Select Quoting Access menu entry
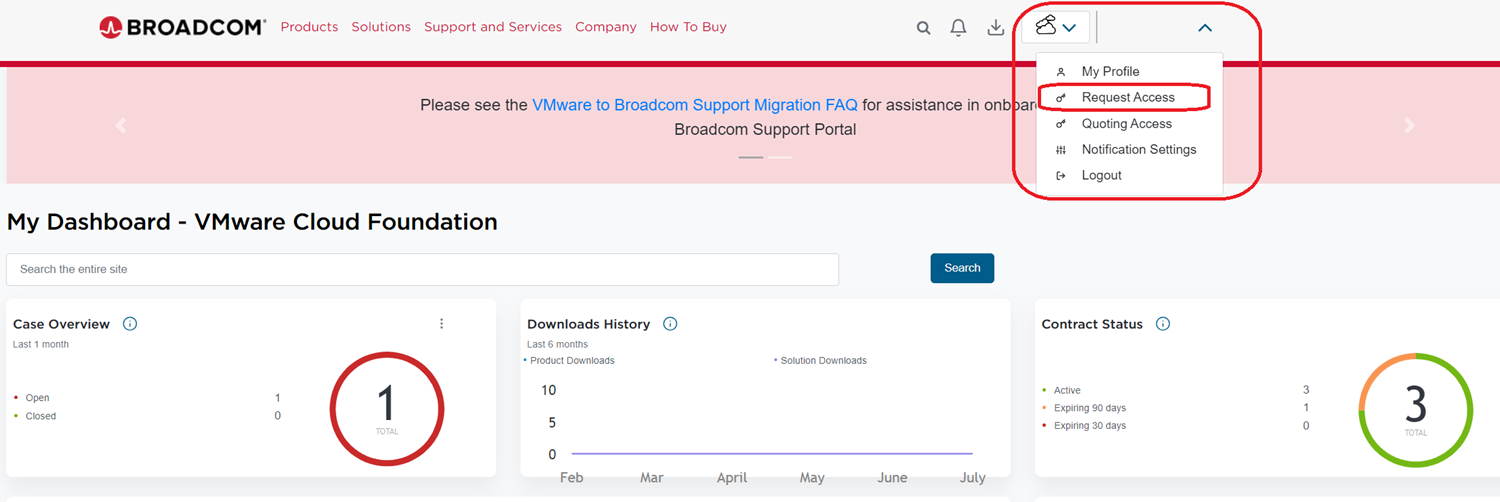Screen dimensions: 1500x502 tap(1129, 123)
